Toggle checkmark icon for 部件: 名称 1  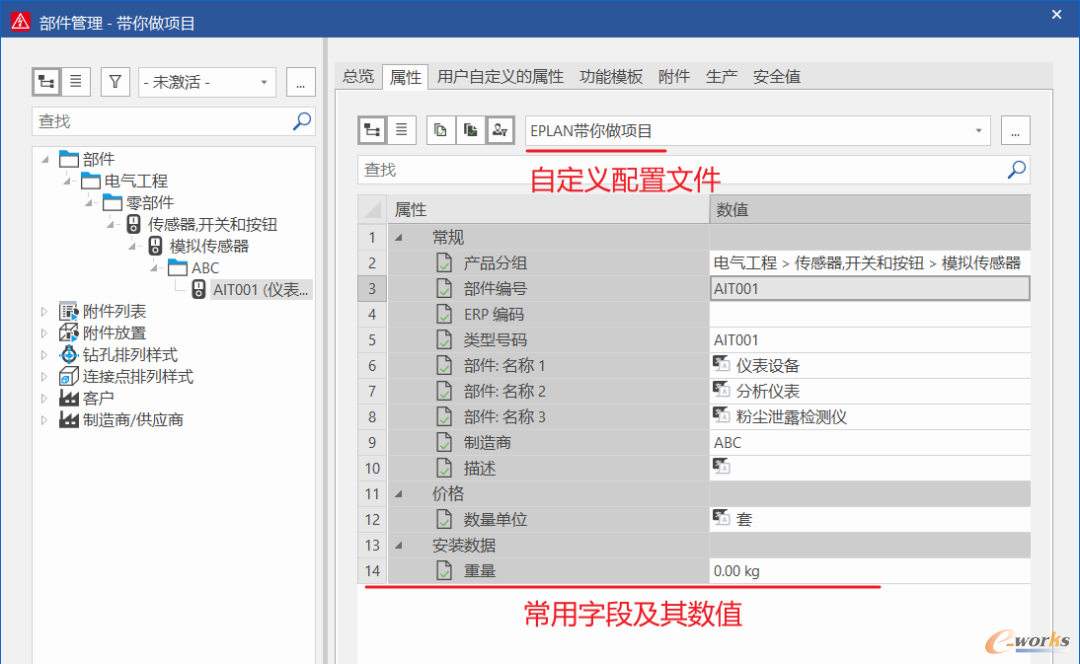coord(444,365)
